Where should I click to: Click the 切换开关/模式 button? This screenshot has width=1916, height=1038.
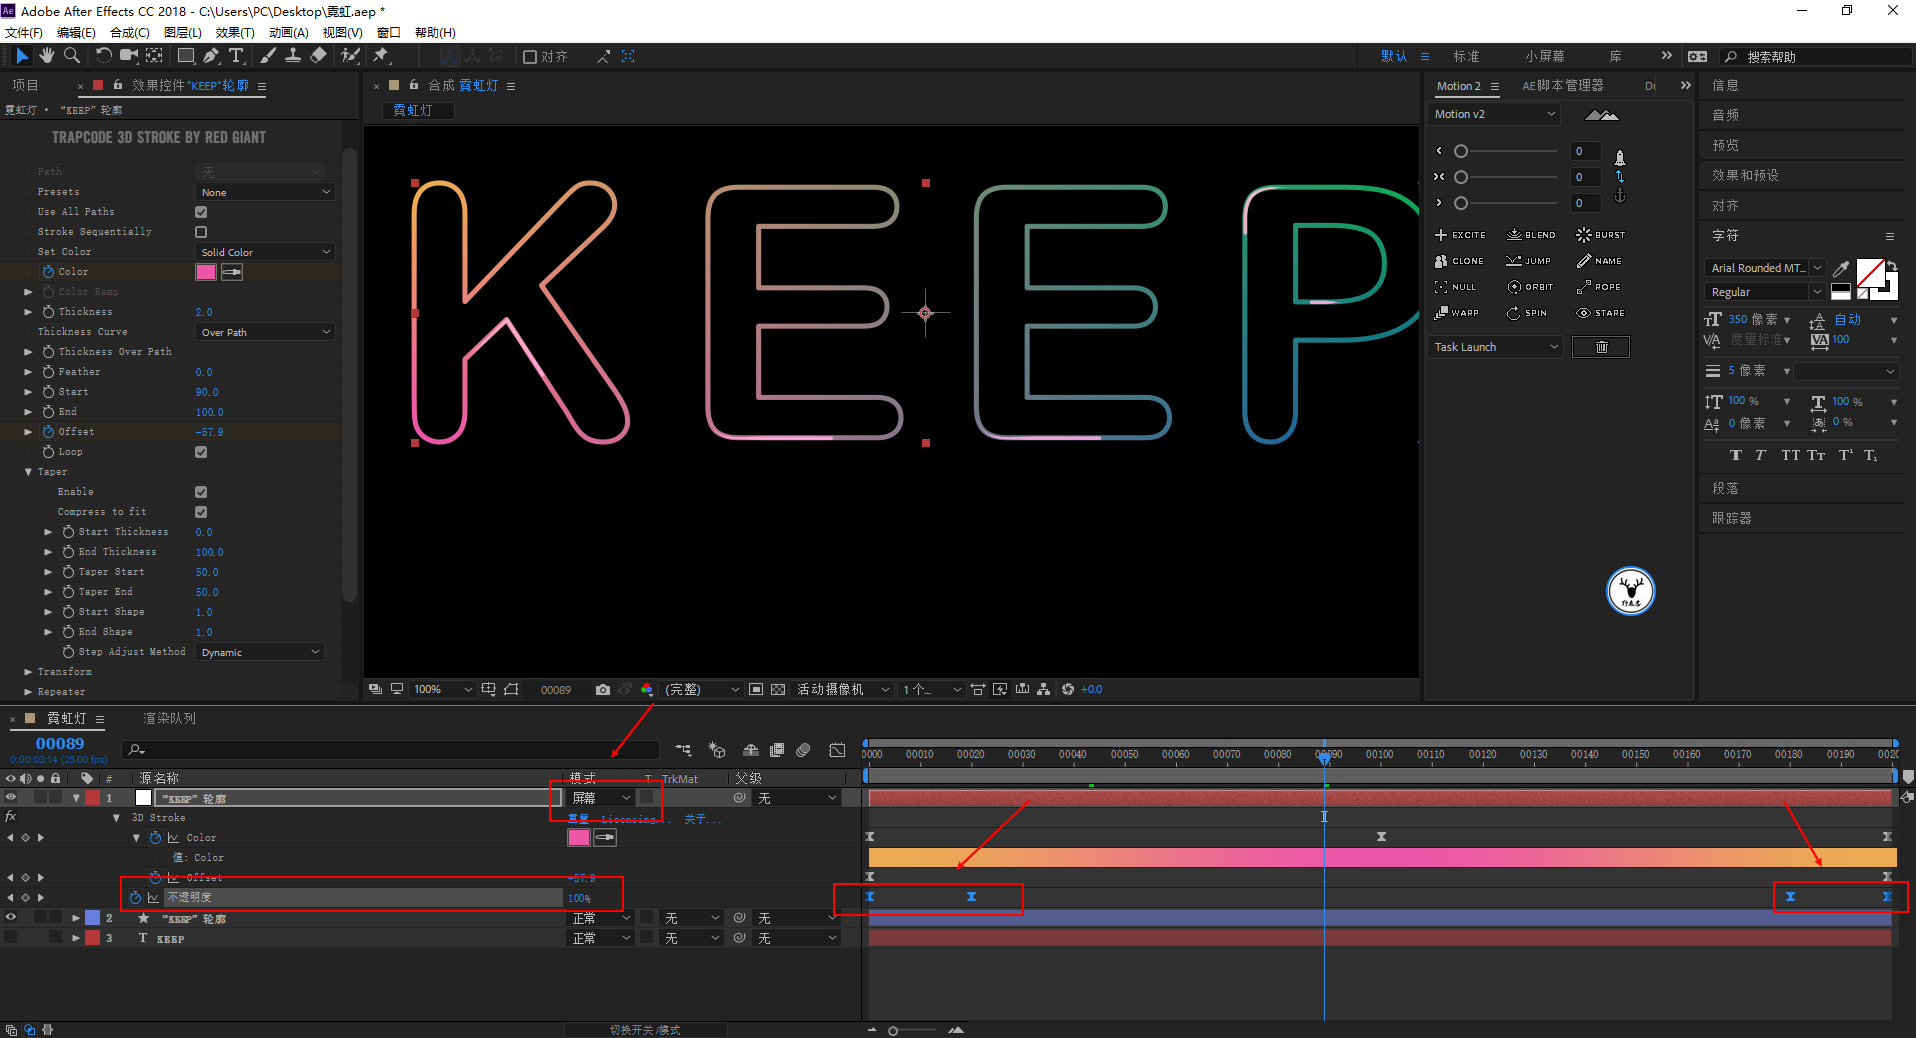pyautogui.click(x=645, y=1030)
